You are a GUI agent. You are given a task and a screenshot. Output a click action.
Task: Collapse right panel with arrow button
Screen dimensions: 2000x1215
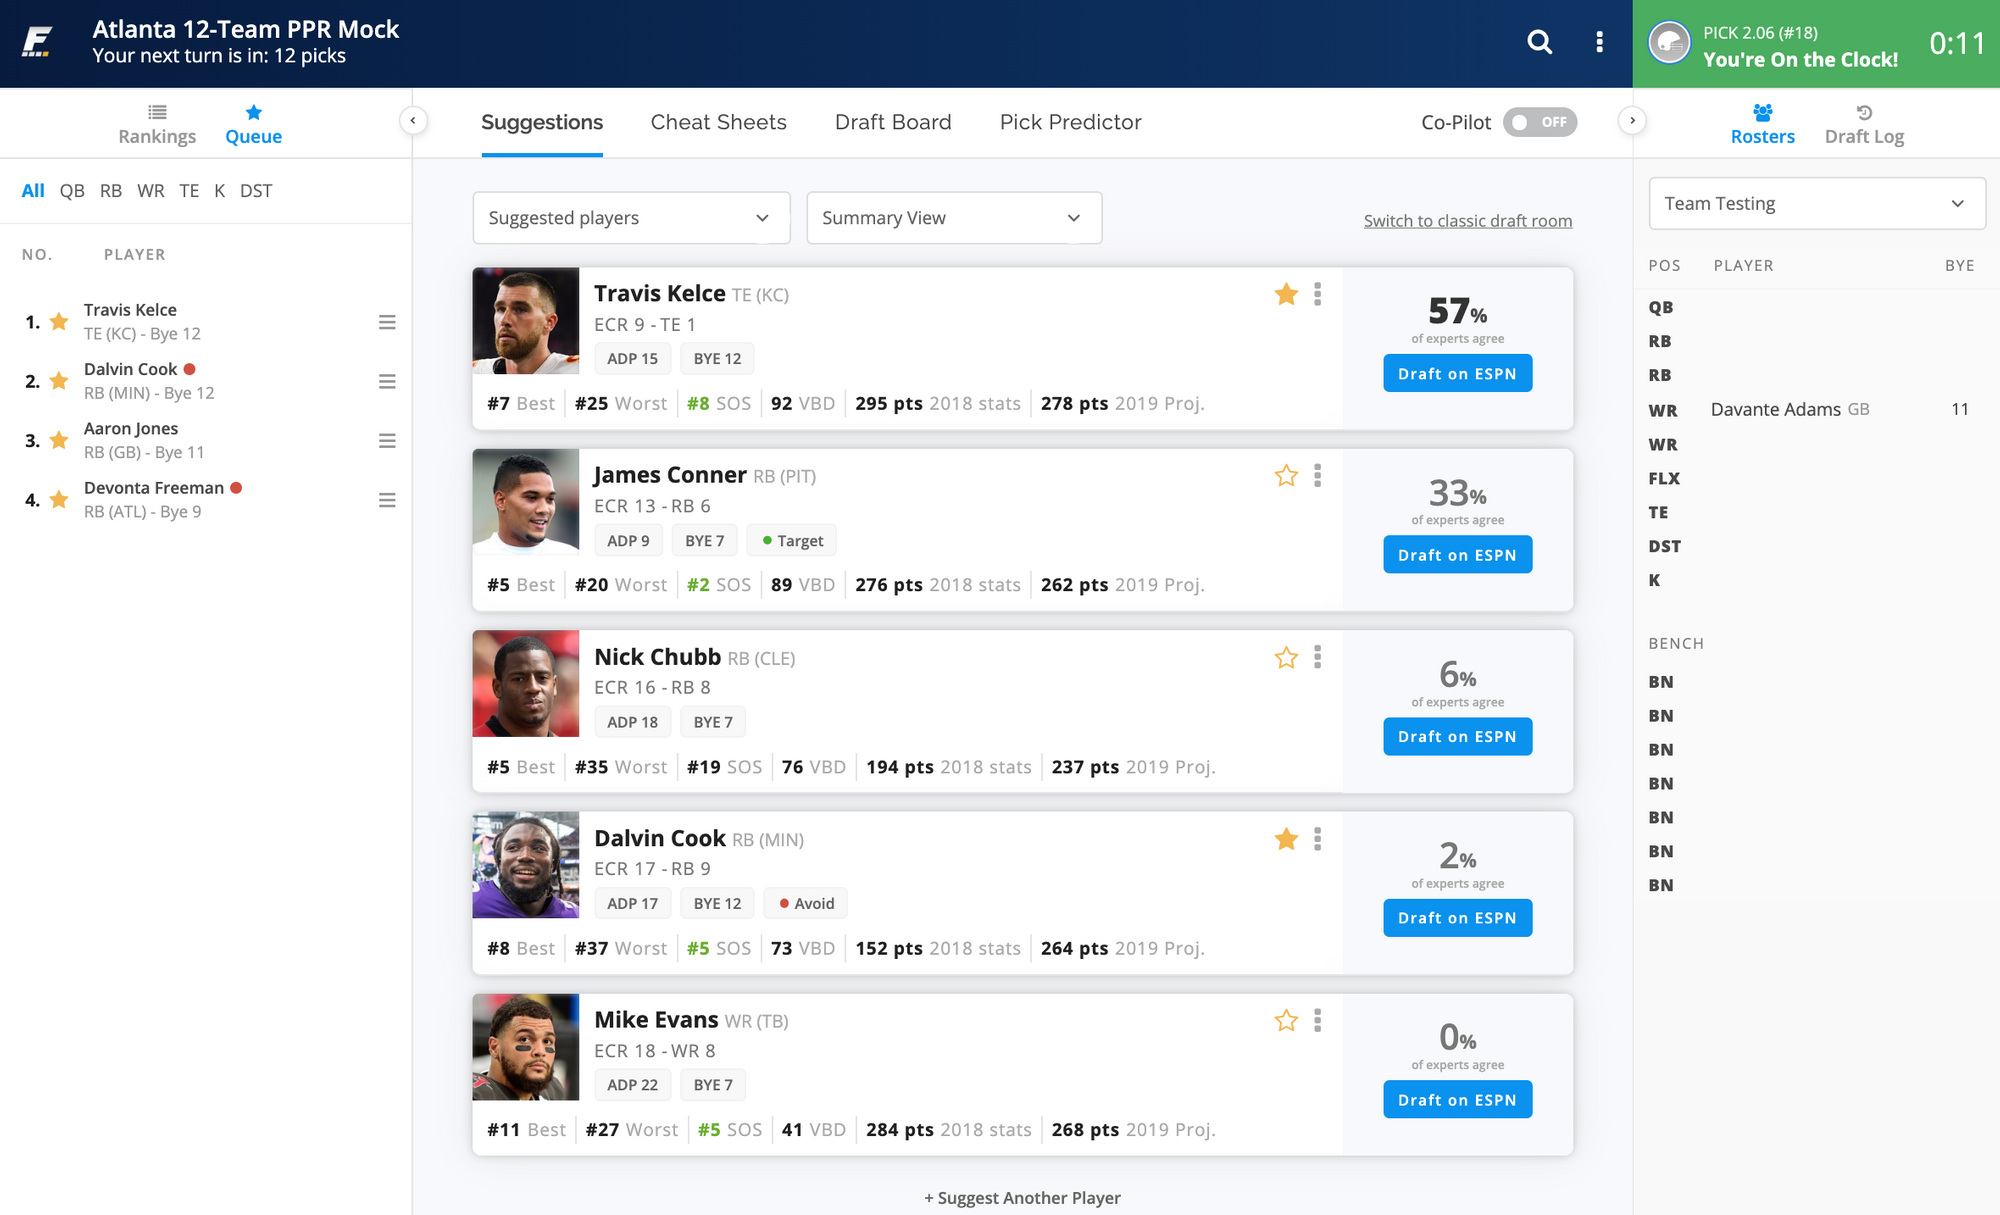pyautogui.click(x=1632, y=121)
